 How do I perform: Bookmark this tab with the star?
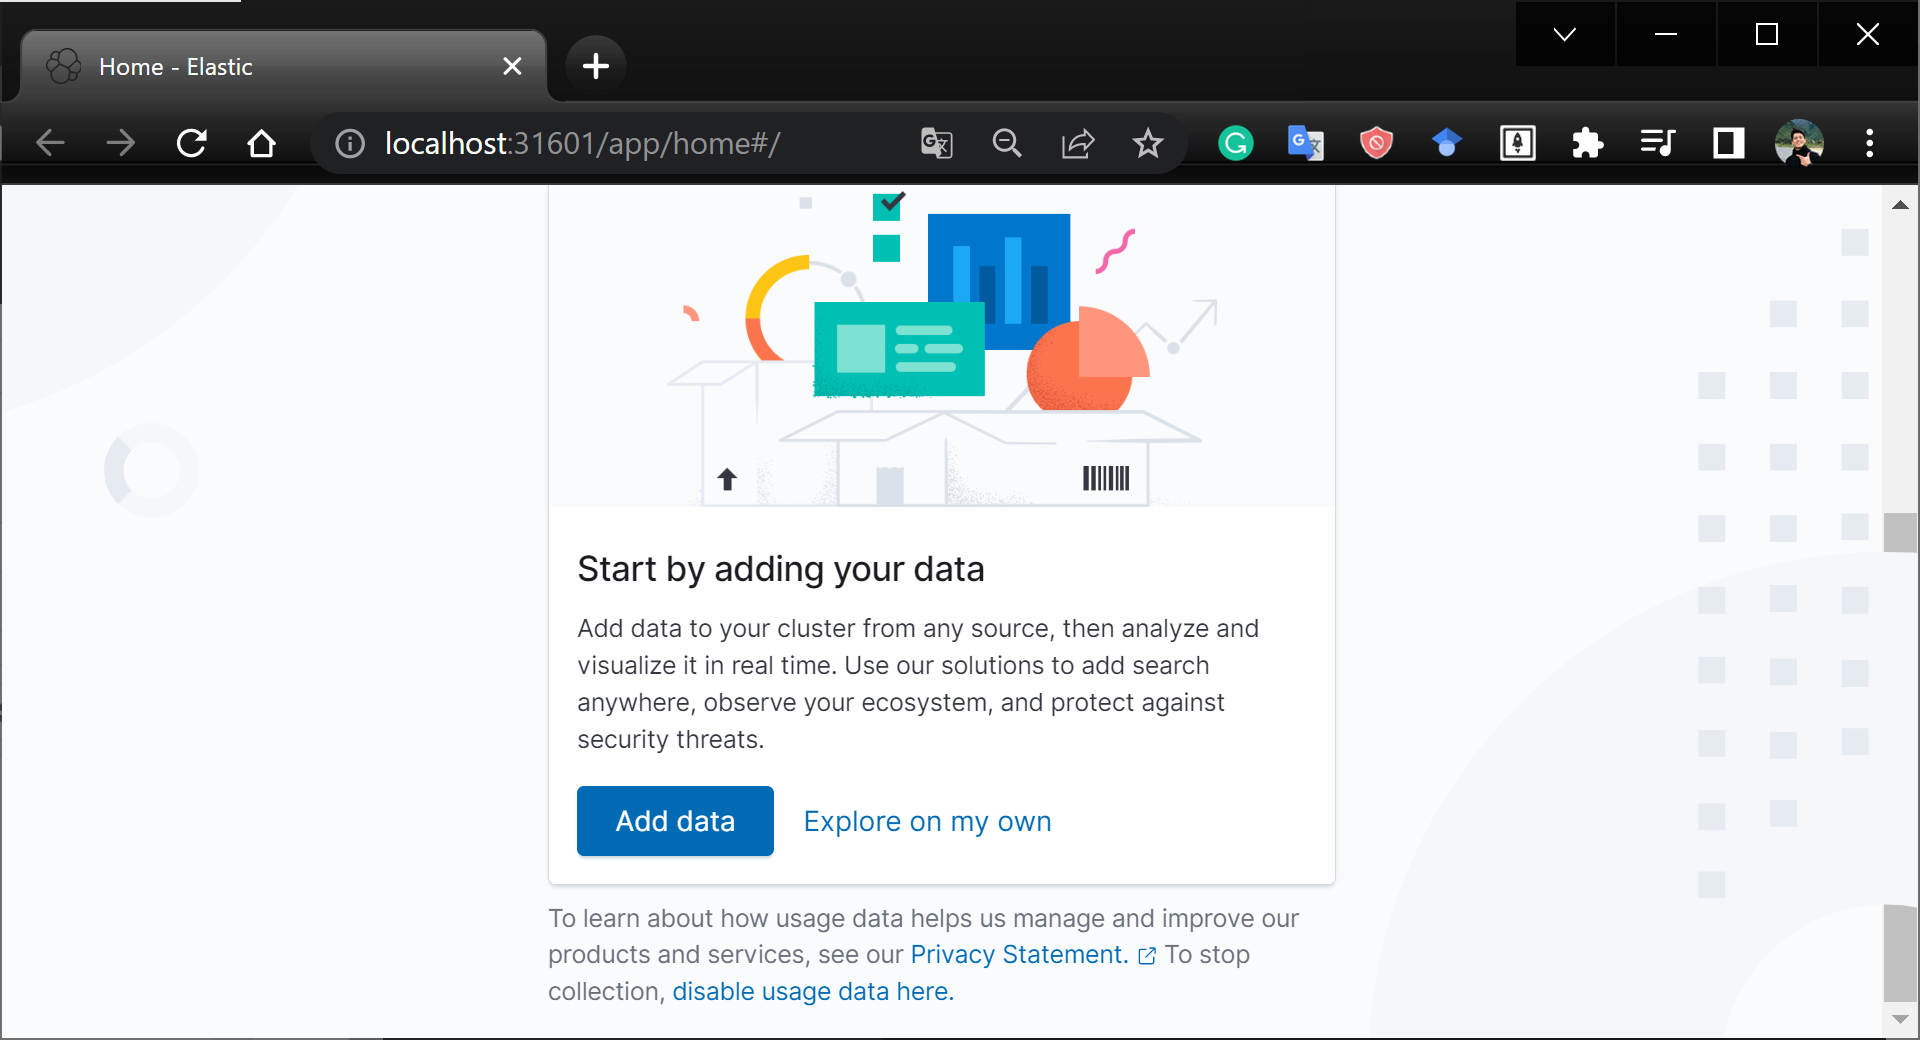tap(1148, 143)
